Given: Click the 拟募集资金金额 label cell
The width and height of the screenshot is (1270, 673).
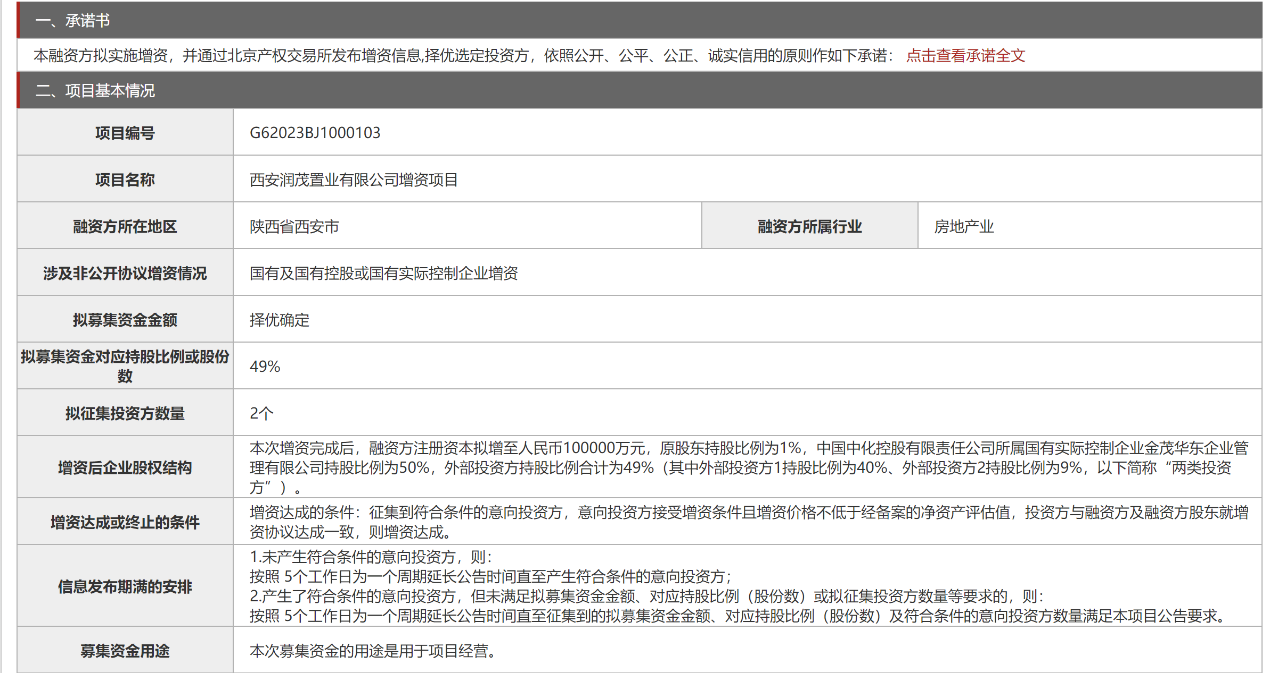Looking at the screenshot, I should 125,320.
